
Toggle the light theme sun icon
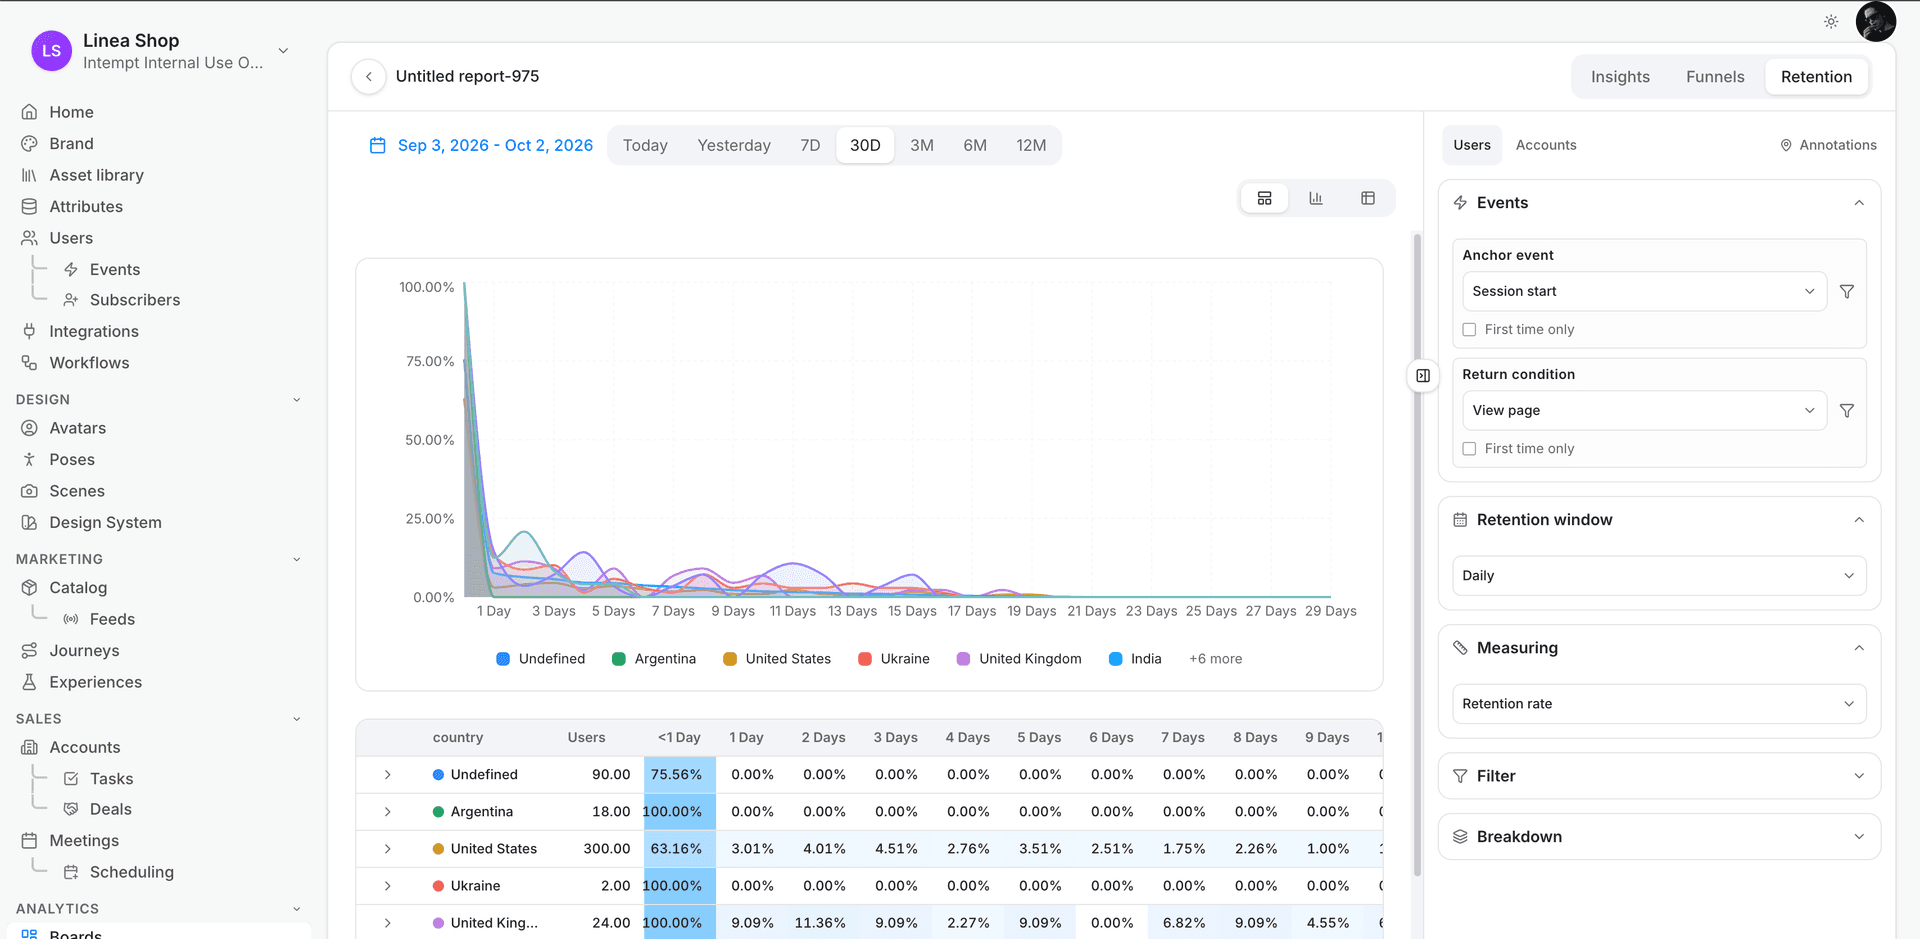click(1831, 21)
